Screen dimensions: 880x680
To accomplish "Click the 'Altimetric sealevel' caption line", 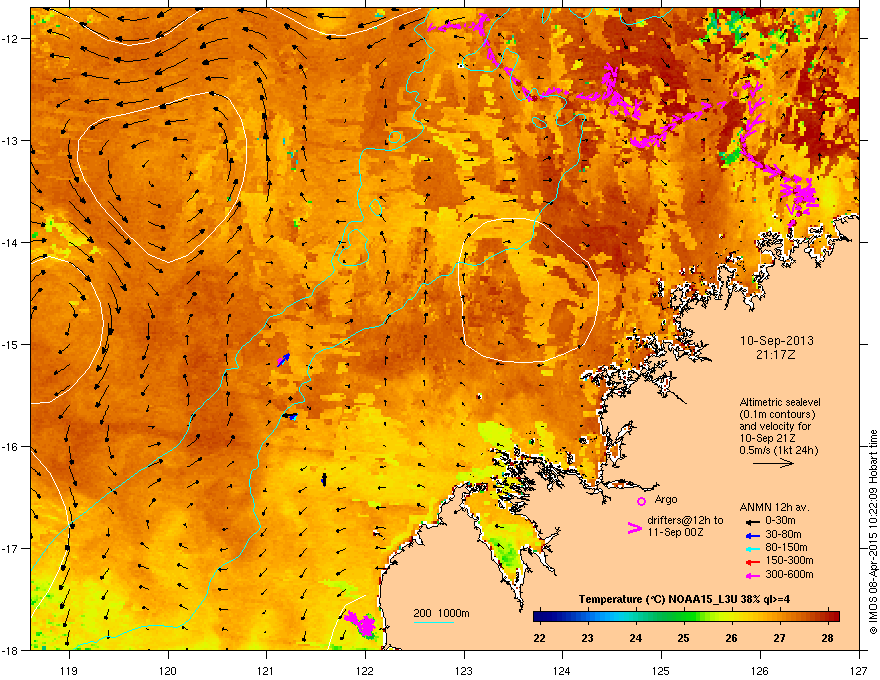I will pos(780,402).
